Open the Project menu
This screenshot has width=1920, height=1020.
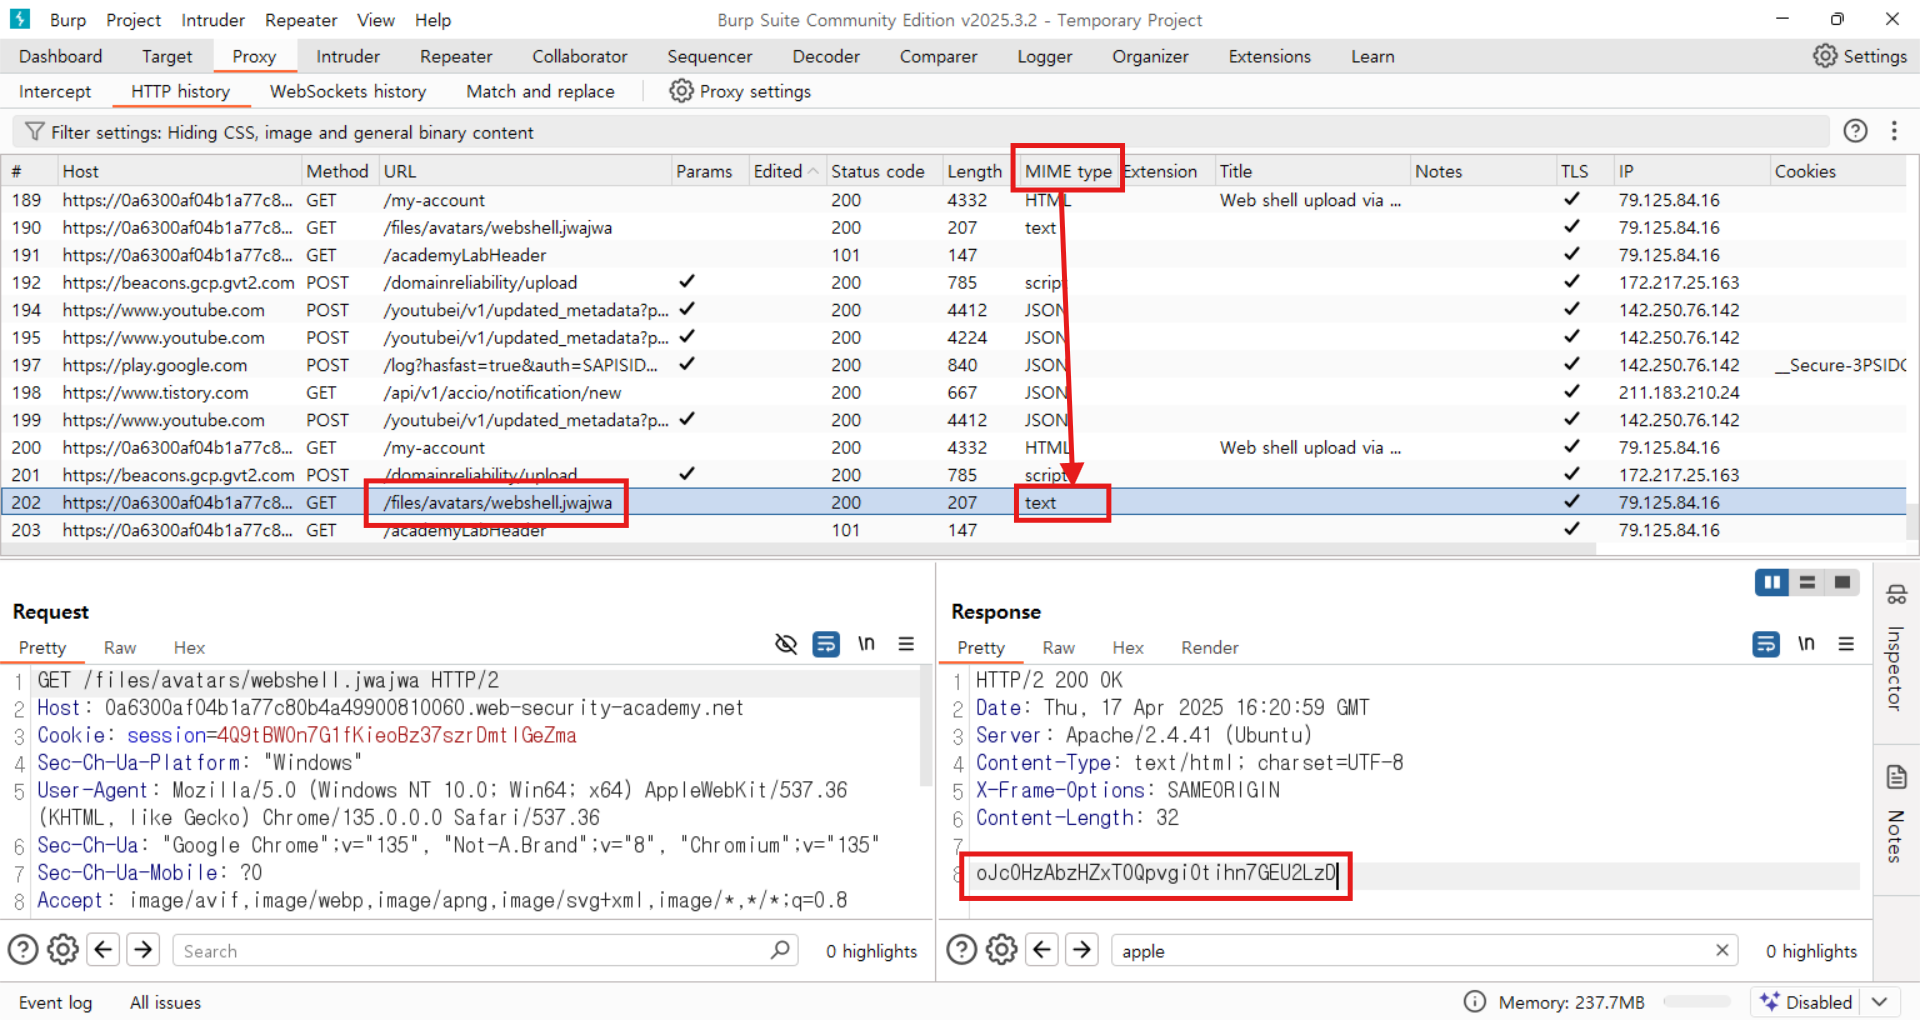[133, 20]
